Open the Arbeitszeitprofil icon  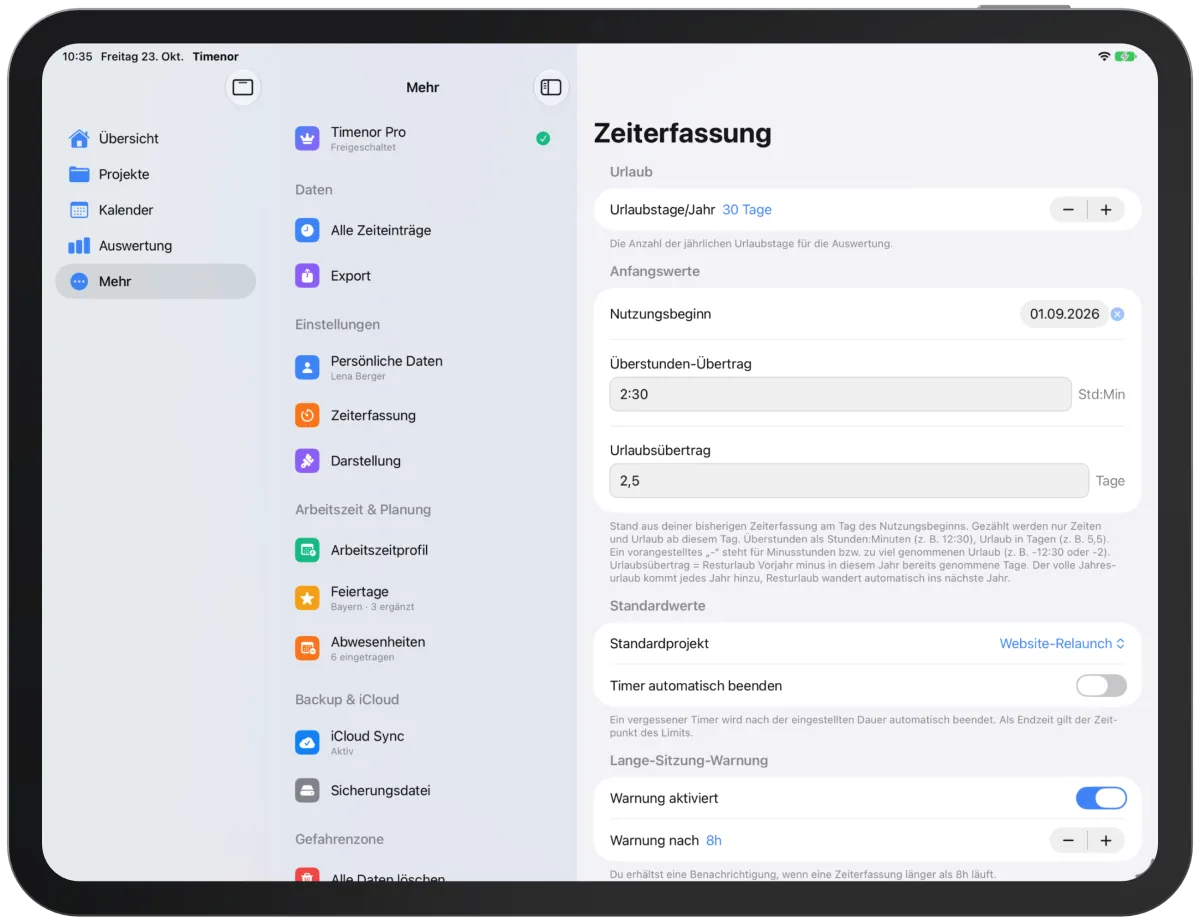pos(307,550)
